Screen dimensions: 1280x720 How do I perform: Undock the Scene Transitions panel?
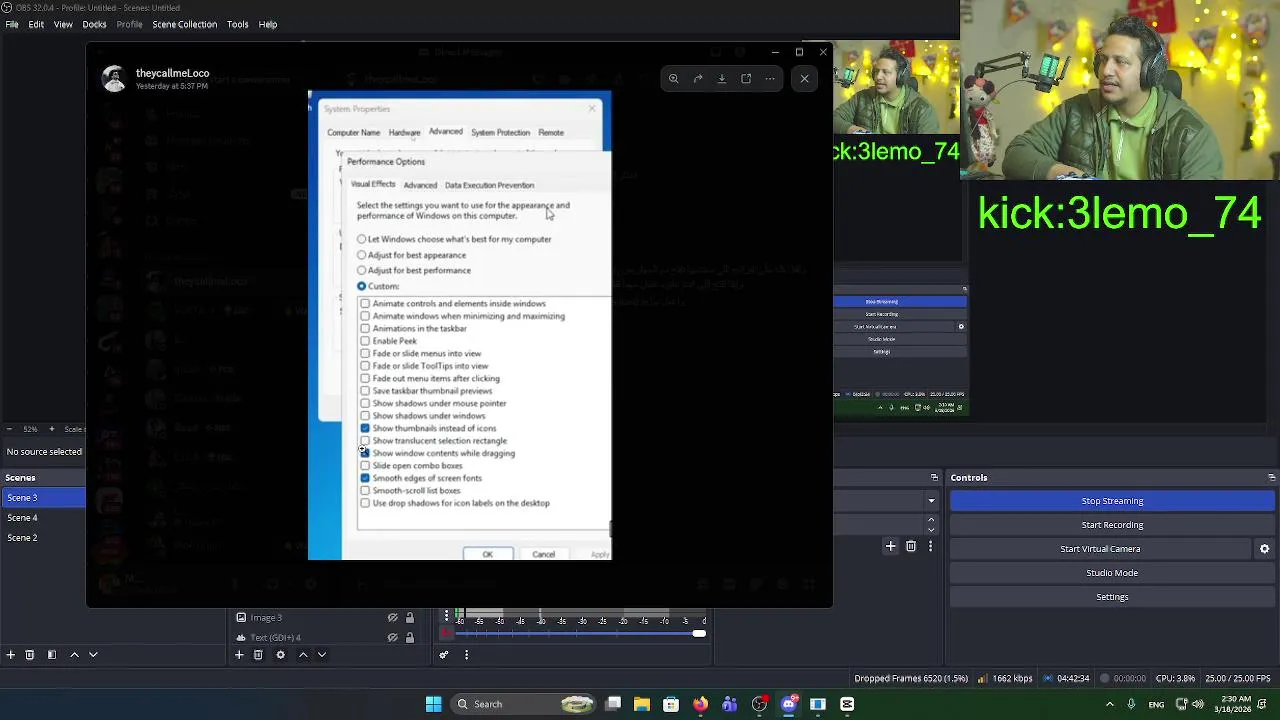[x=932, y=478]
